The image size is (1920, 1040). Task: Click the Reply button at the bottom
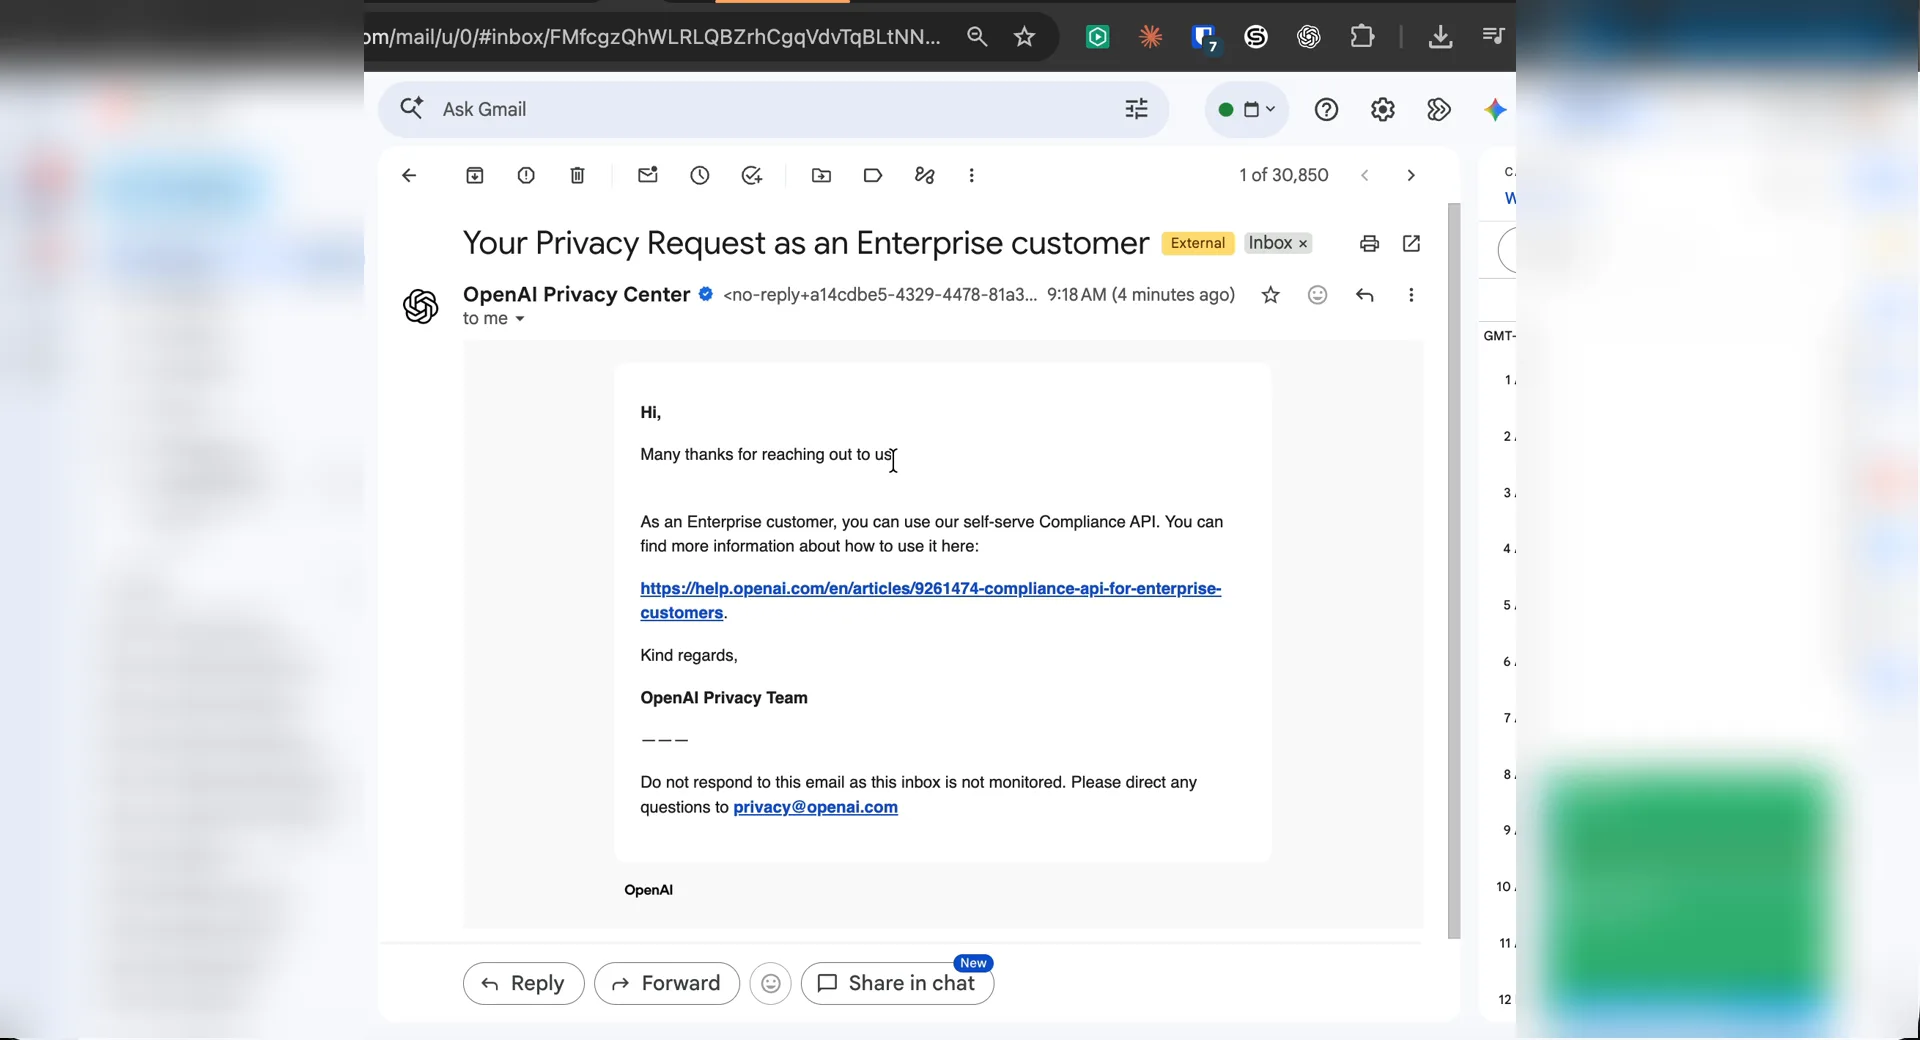tap(523, 984)
